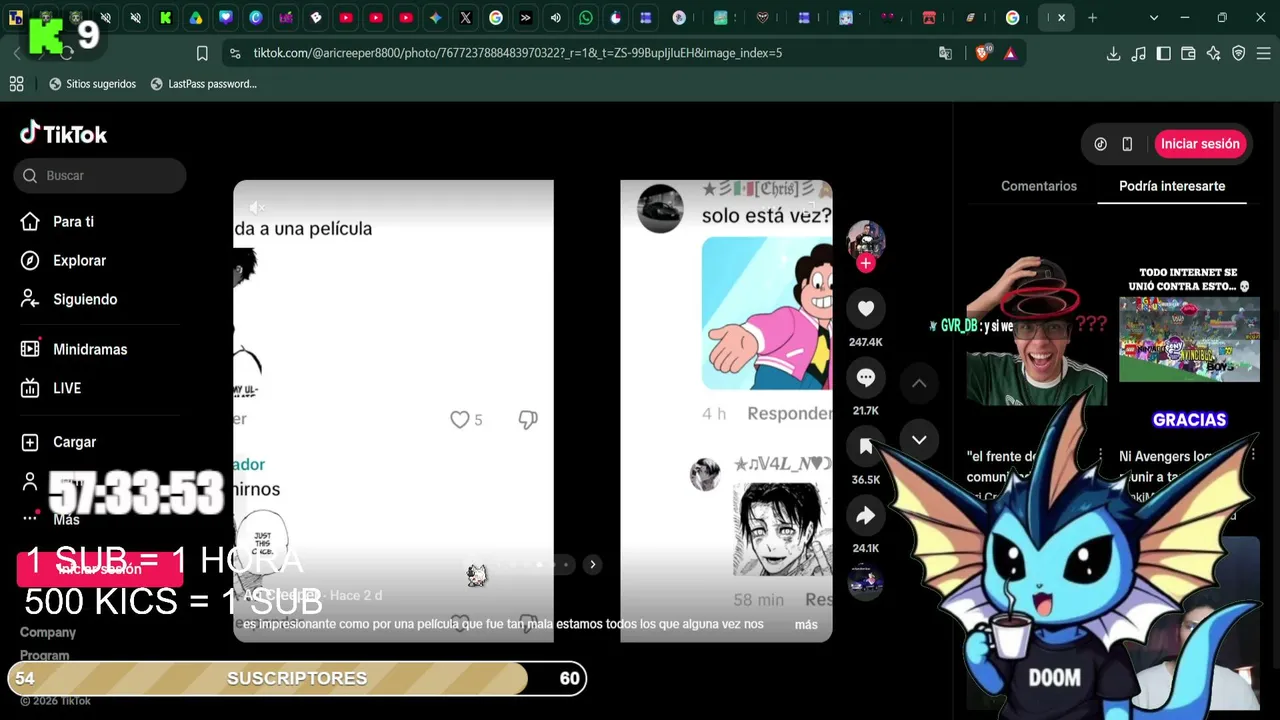1280x720 pixels.
Task: Open the spinning sound disc
Action: click(x=866, y=581)
